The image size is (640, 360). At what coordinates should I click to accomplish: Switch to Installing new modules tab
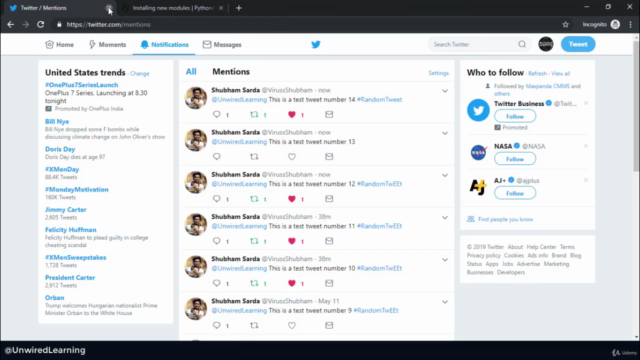[172, 8]
